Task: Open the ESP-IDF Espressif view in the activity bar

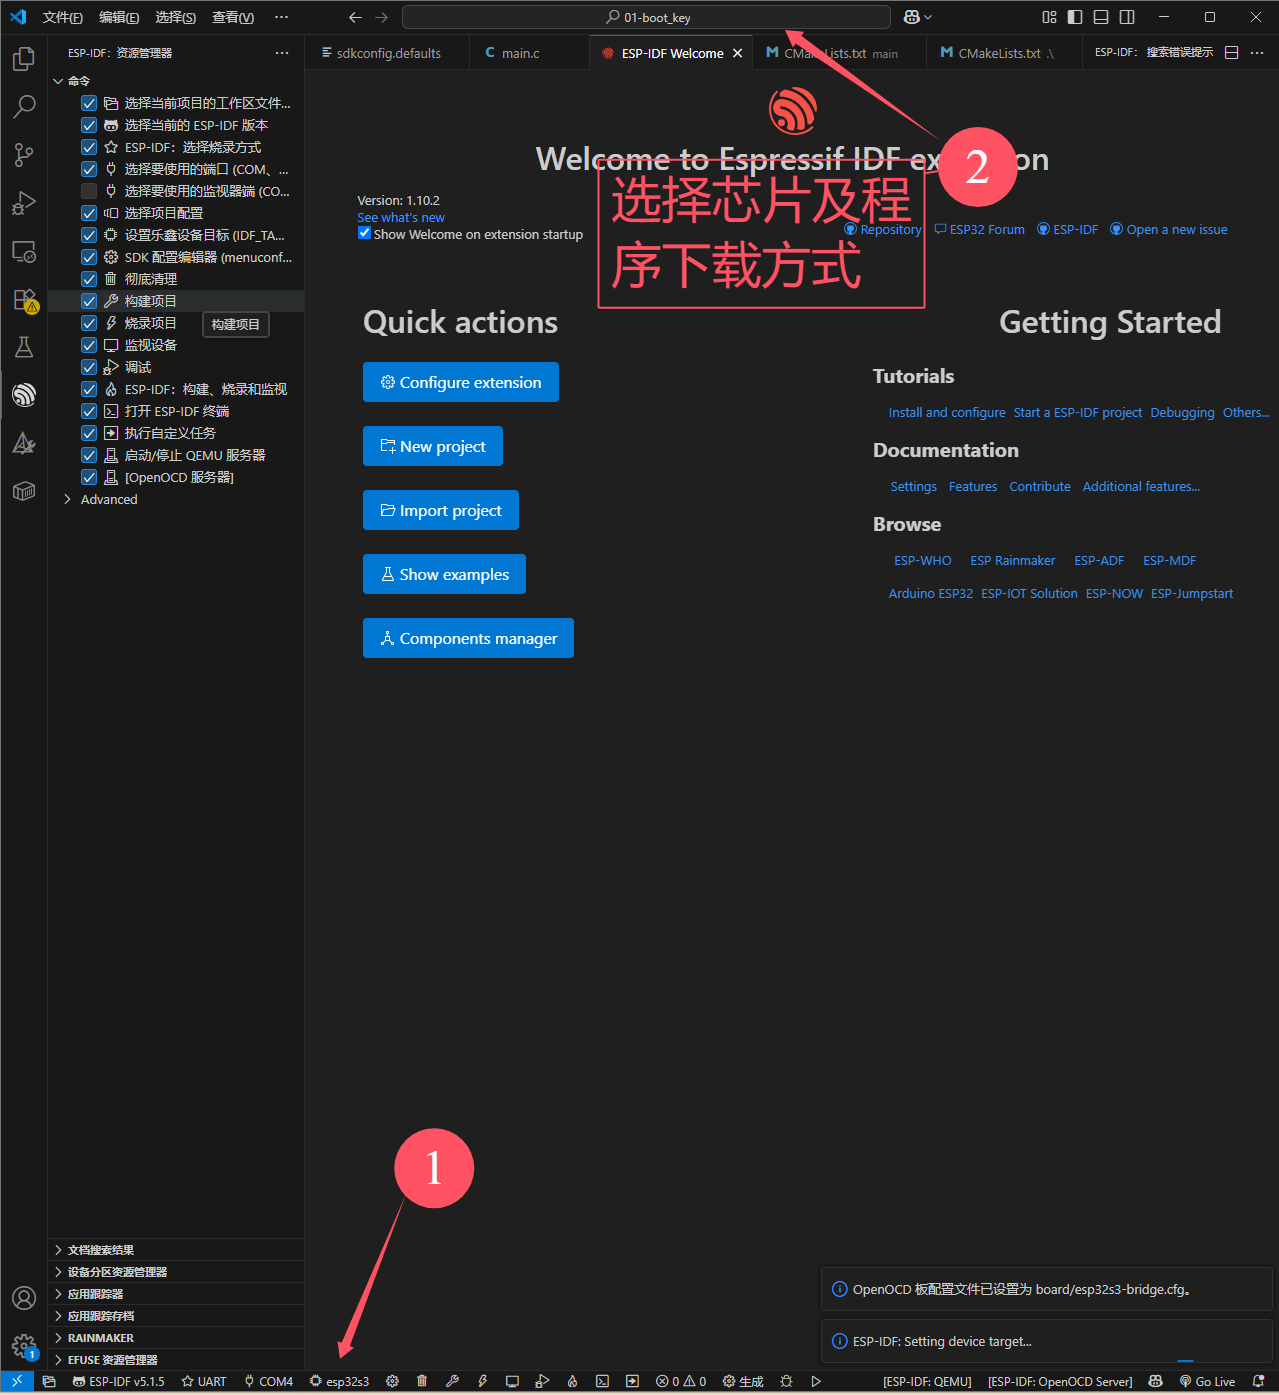Action: click(x=24, y=395)
